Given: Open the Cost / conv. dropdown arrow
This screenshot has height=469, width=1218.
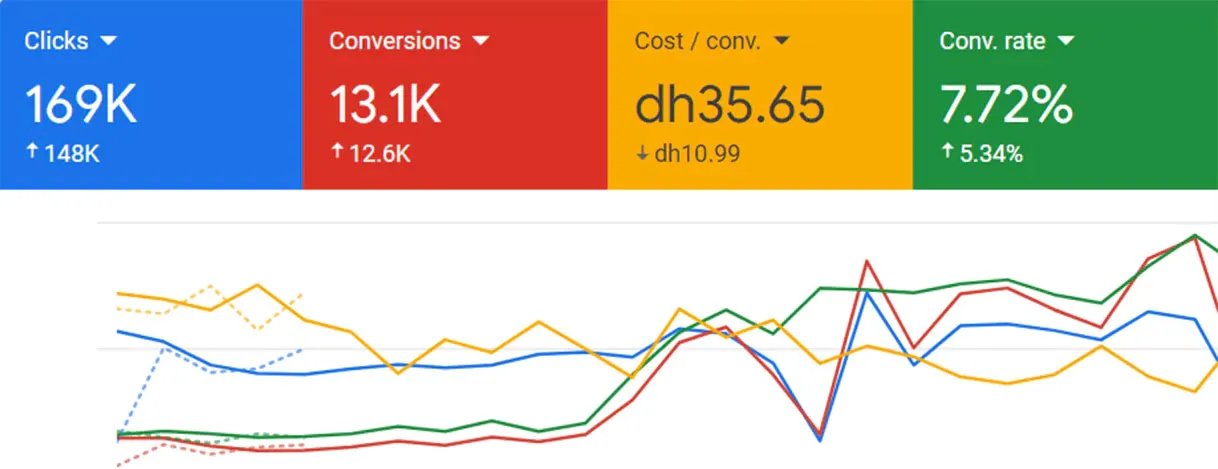Looking at the screenshot, I should point(782,41).
